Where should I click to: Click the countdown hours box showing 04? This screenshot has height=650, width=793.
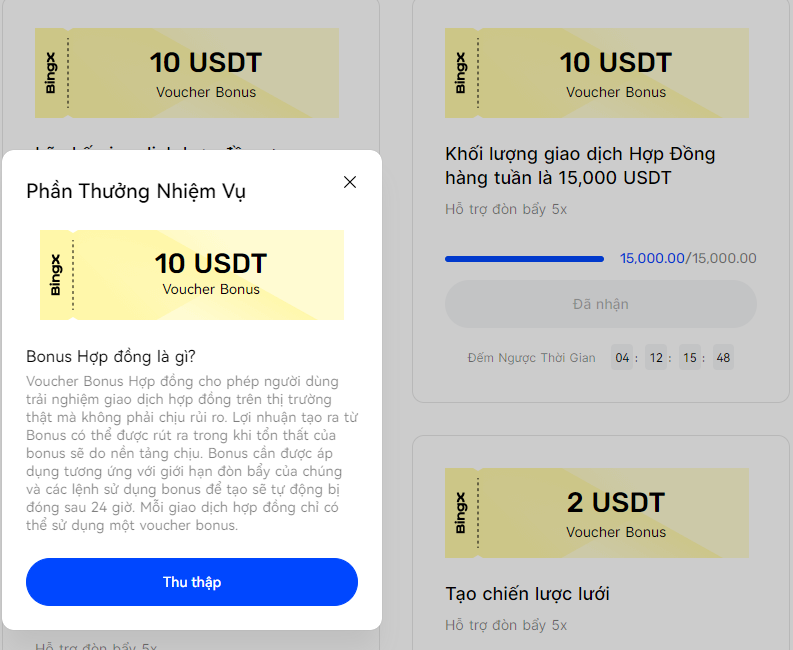(x=623, y=358)
